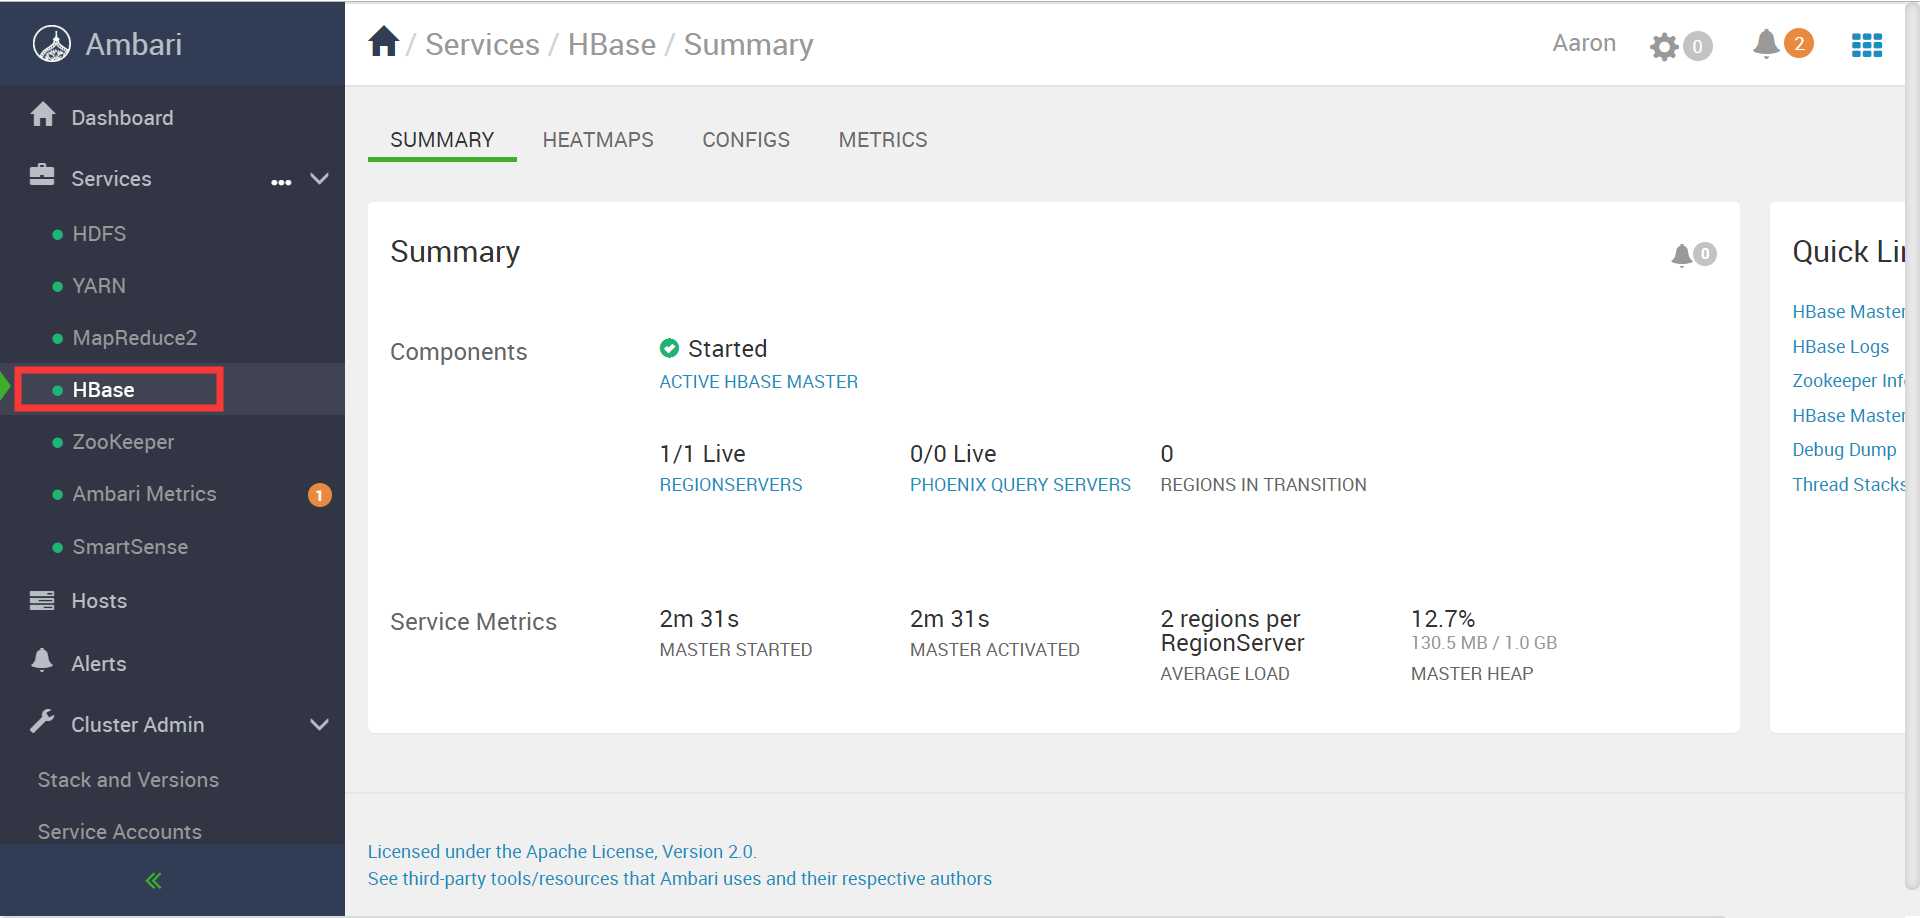This screenshot has height=918, width=1920.
Task: Click the HBase breadcrumb link
Action: coord(612,44)
